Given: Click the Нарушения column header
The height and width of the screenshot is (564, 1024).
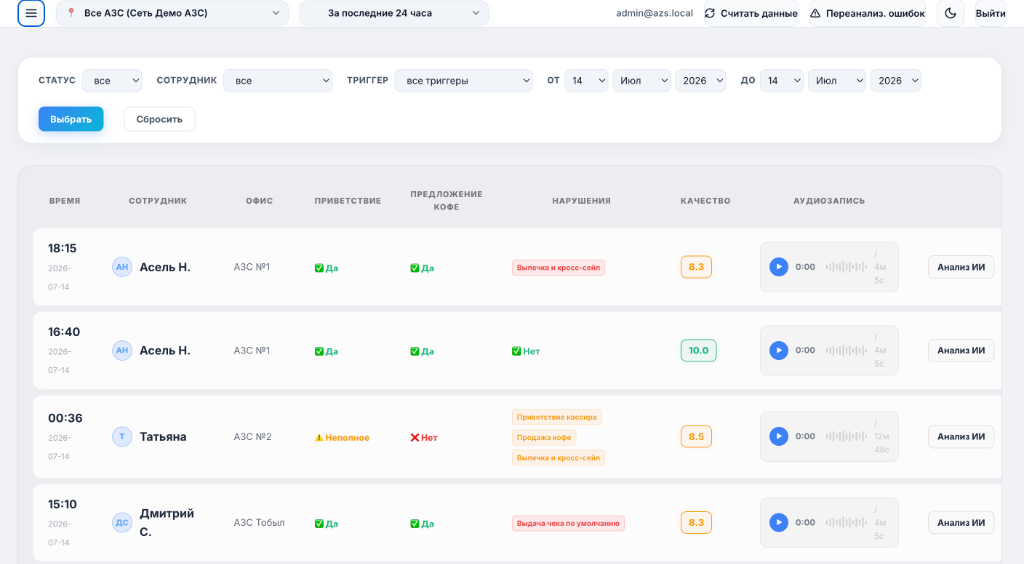Looking at the screenshot, I should [581, 201].
